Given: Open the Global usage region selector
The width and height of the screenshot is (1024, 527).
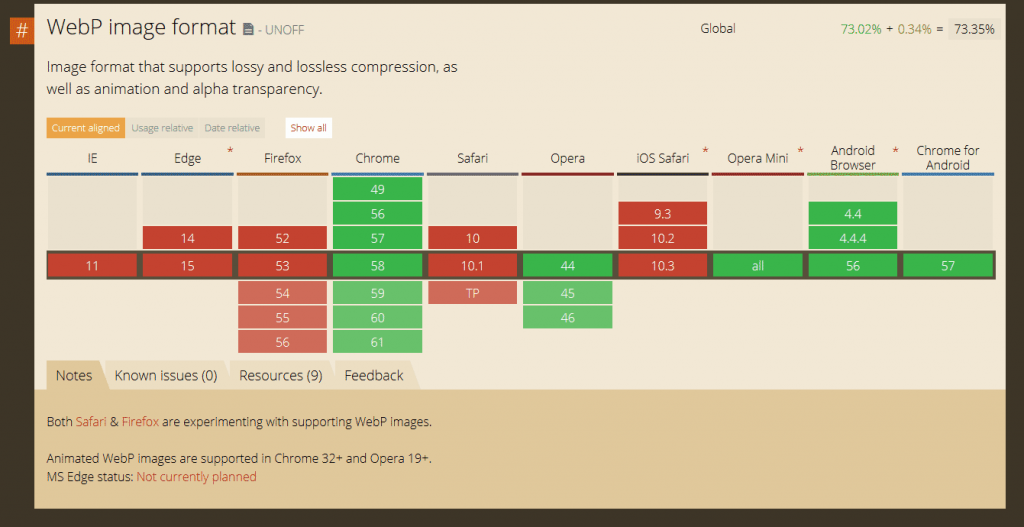Looking at the screenshot, I should pos(718,29).
